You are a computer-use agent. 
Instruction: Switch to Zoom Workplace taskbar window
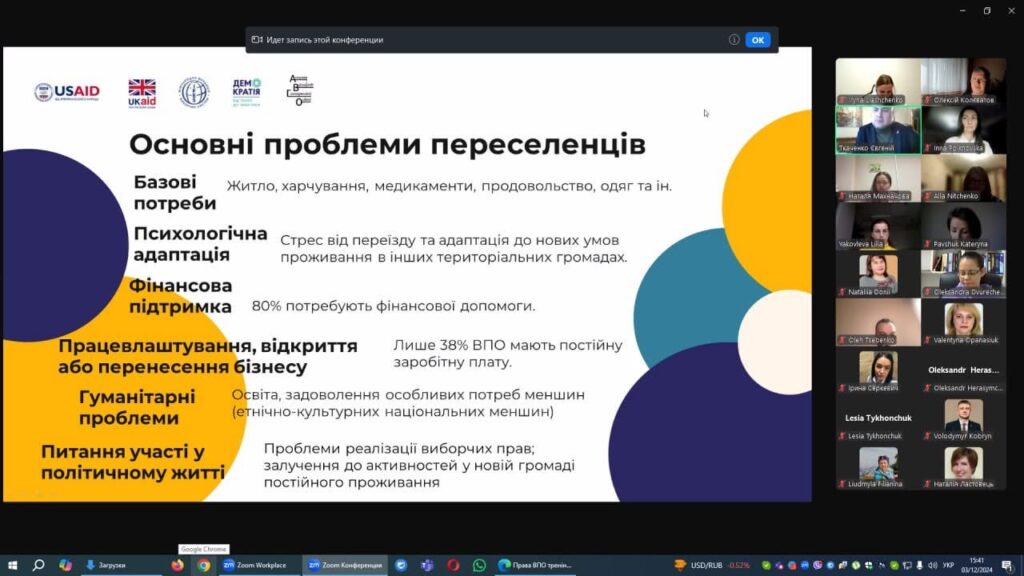[256, 565]
